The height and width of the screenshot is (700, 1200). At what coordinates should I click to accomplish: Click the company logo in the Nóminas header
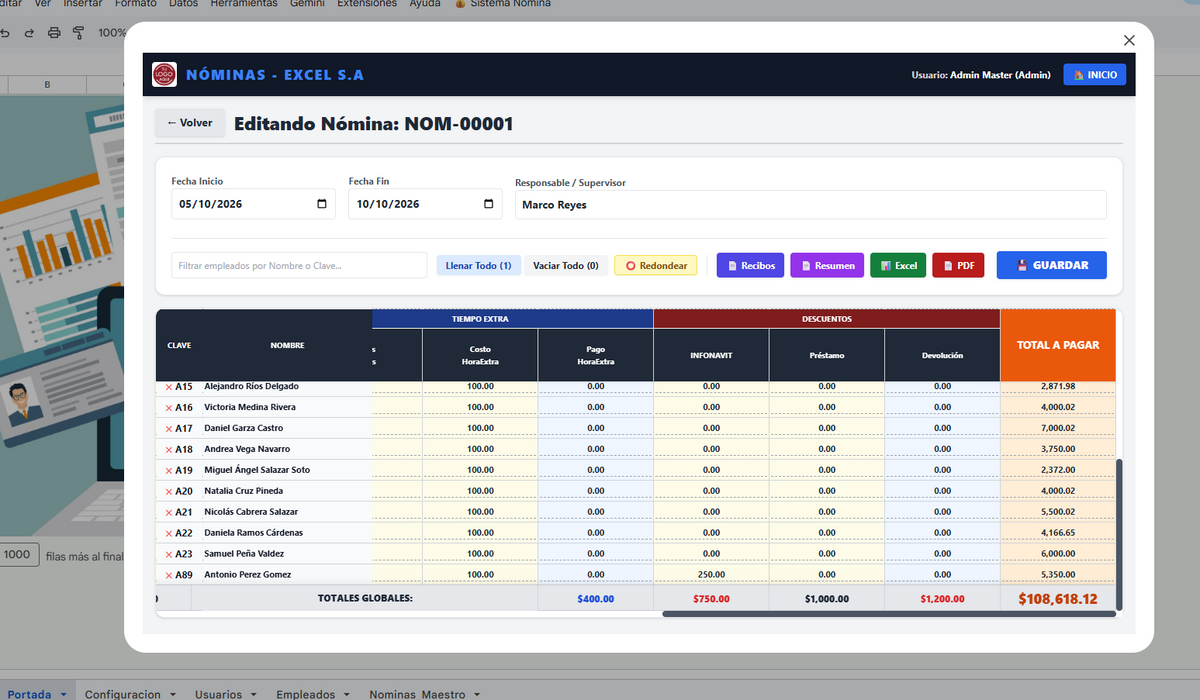coord(164,75)
